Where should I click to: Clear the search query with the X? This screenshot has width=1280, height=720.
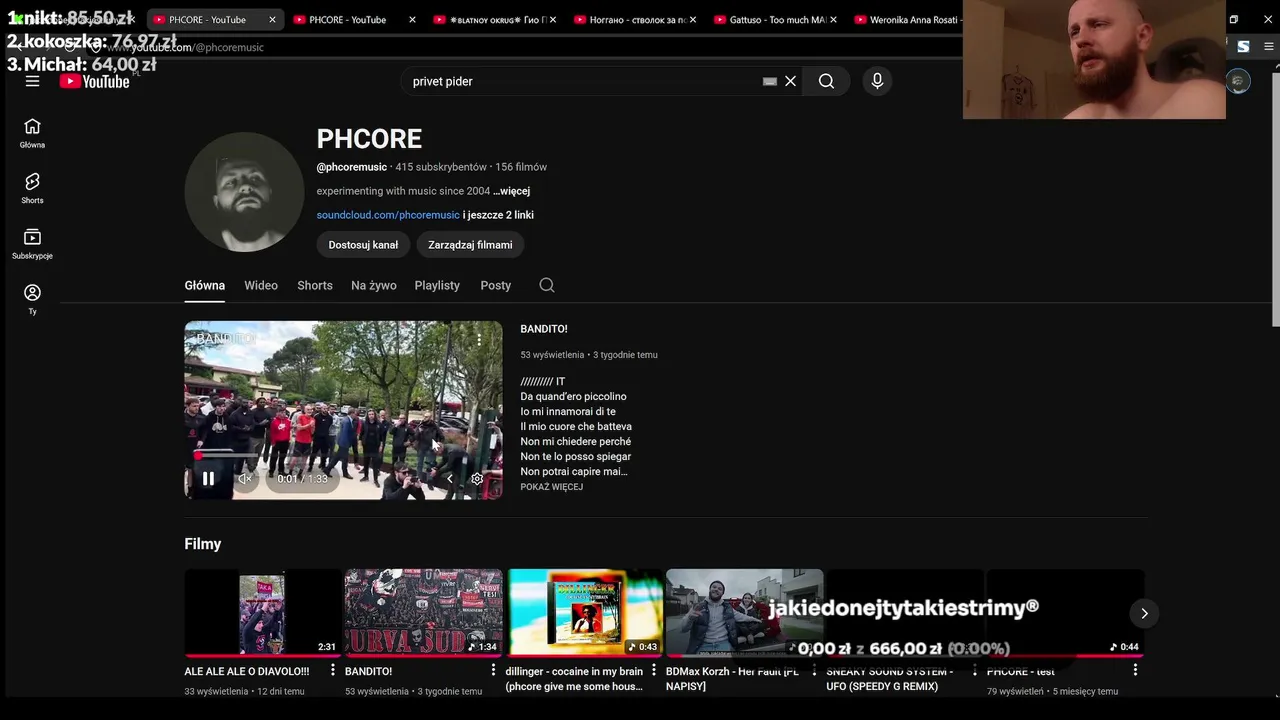pos(790,81)
